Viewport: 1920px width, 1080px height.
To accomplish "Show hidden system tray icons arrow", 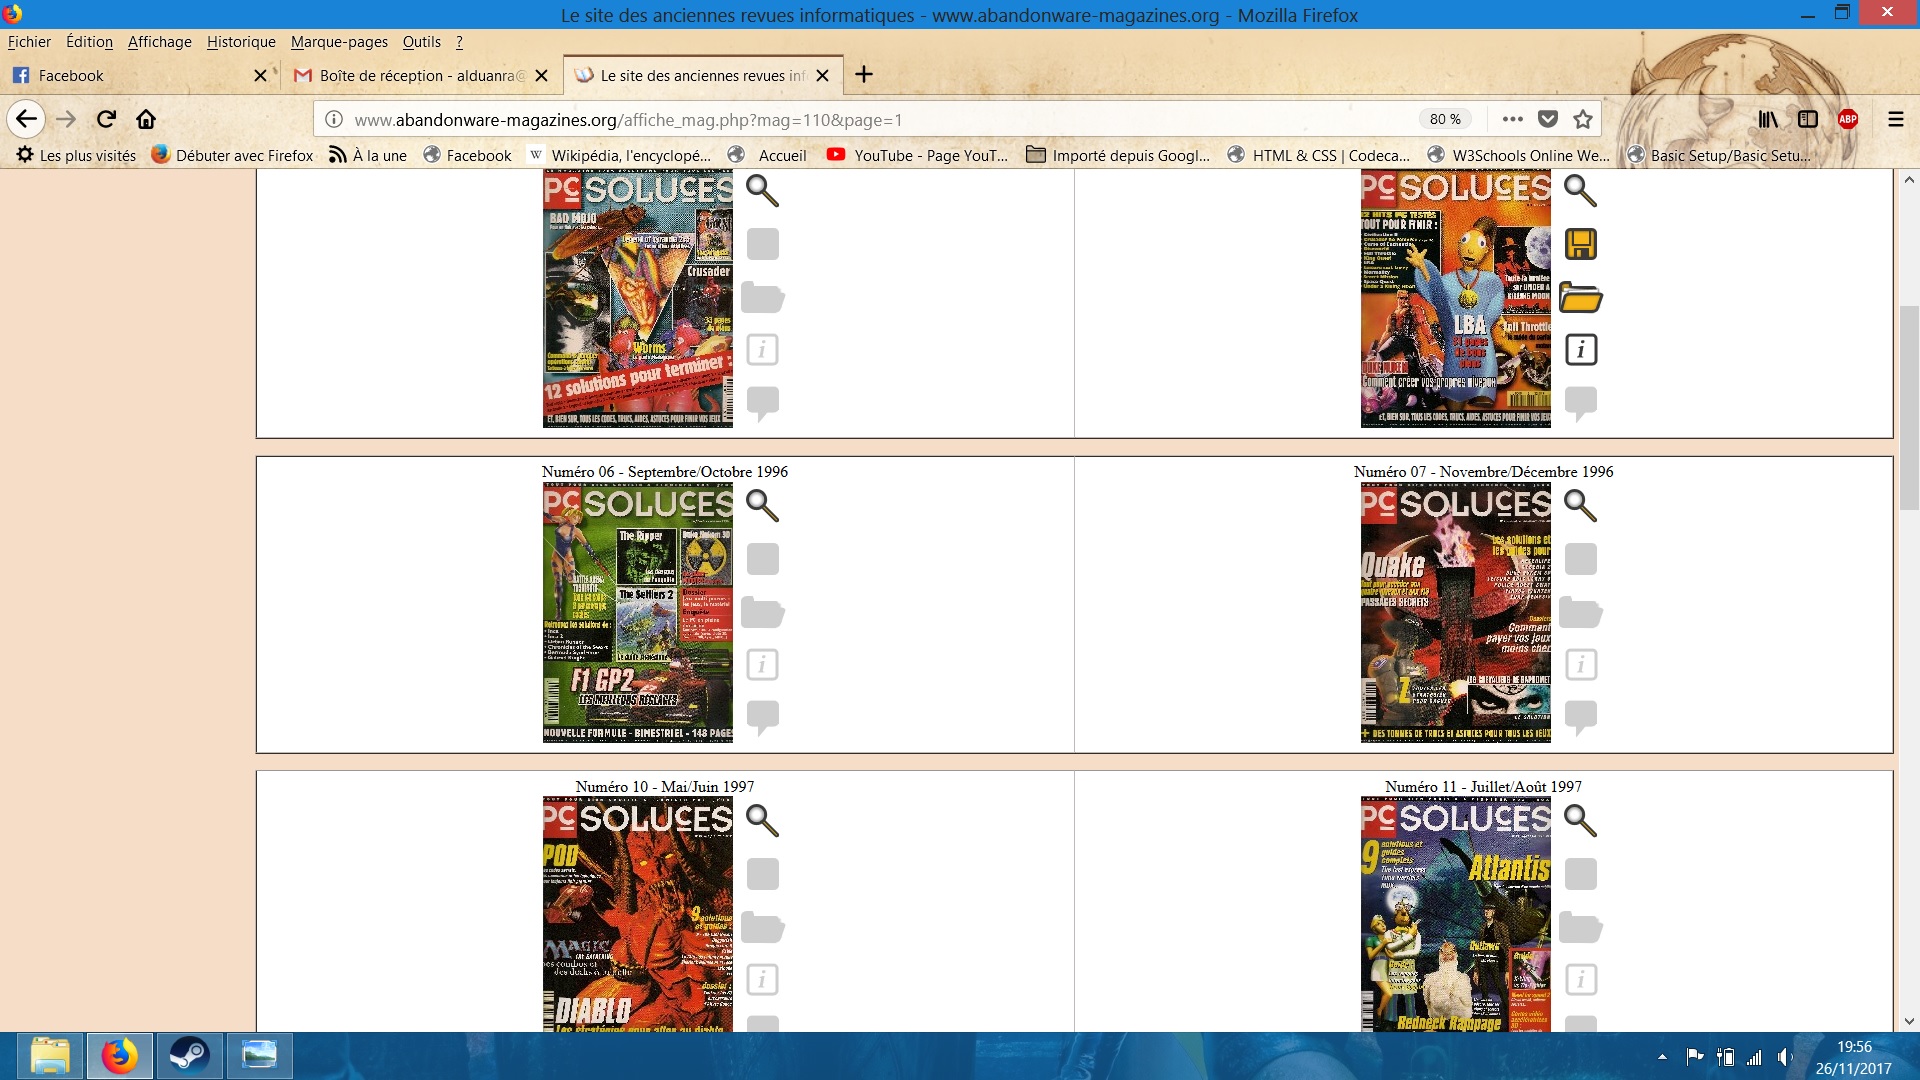I will [x=1662, y=1057].
